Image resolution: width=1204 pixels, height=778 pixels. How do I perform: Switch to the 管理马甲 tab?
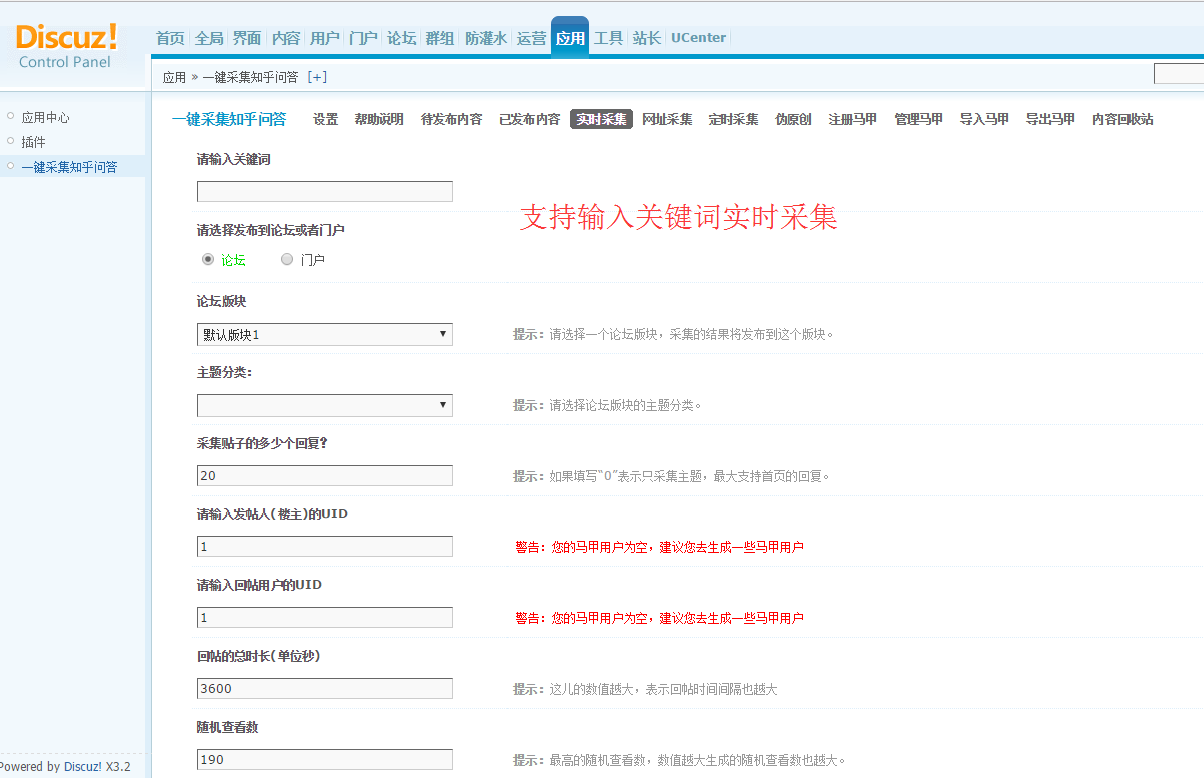[x=919, y=119]
